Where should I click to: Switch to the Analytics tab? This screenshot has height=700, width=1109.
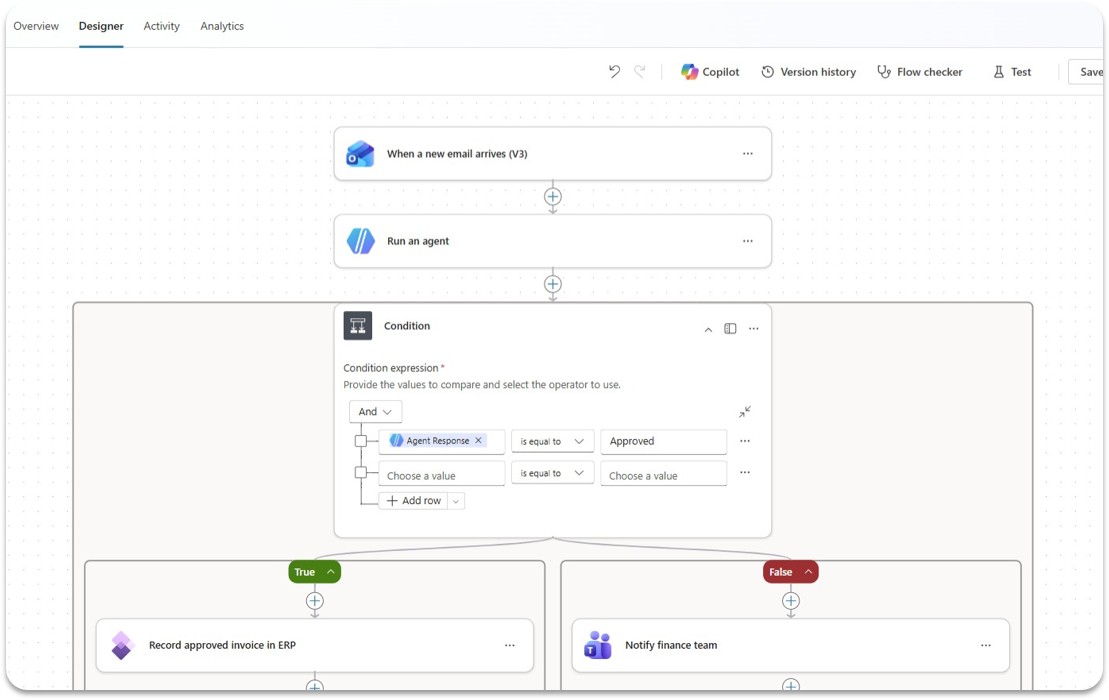coord(222,26)
